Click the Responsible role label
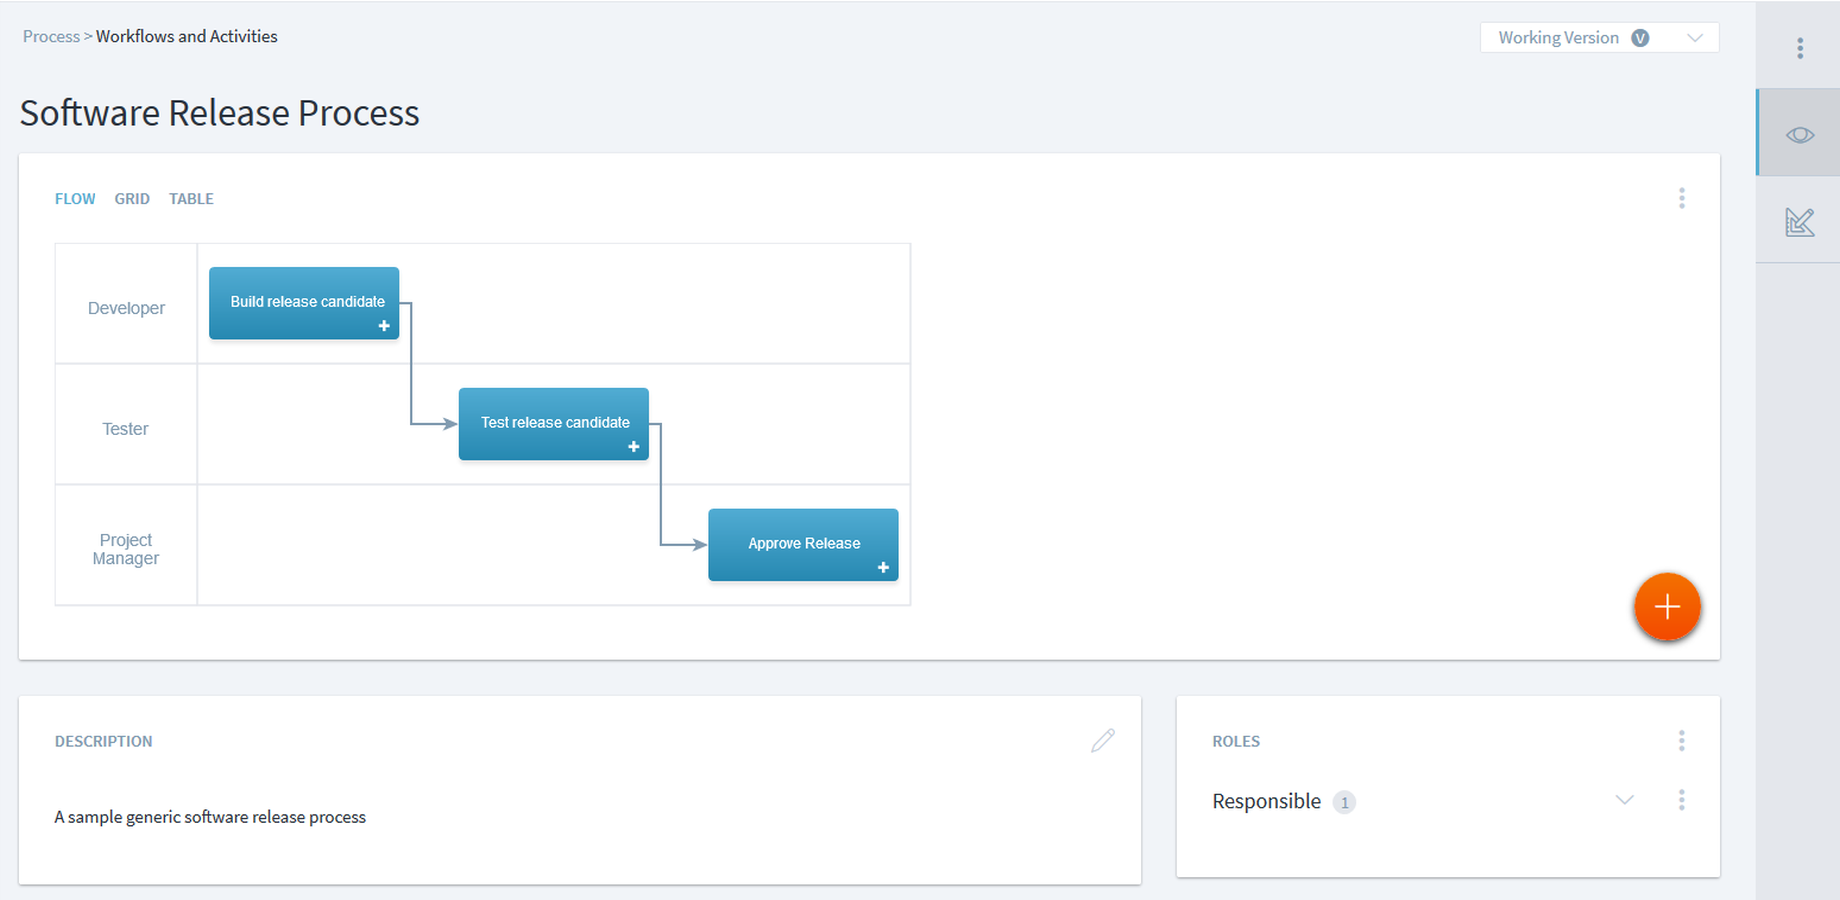The width and height of the screenshot is (1840, 900). pyautogui.click(x=1266, y=801)
